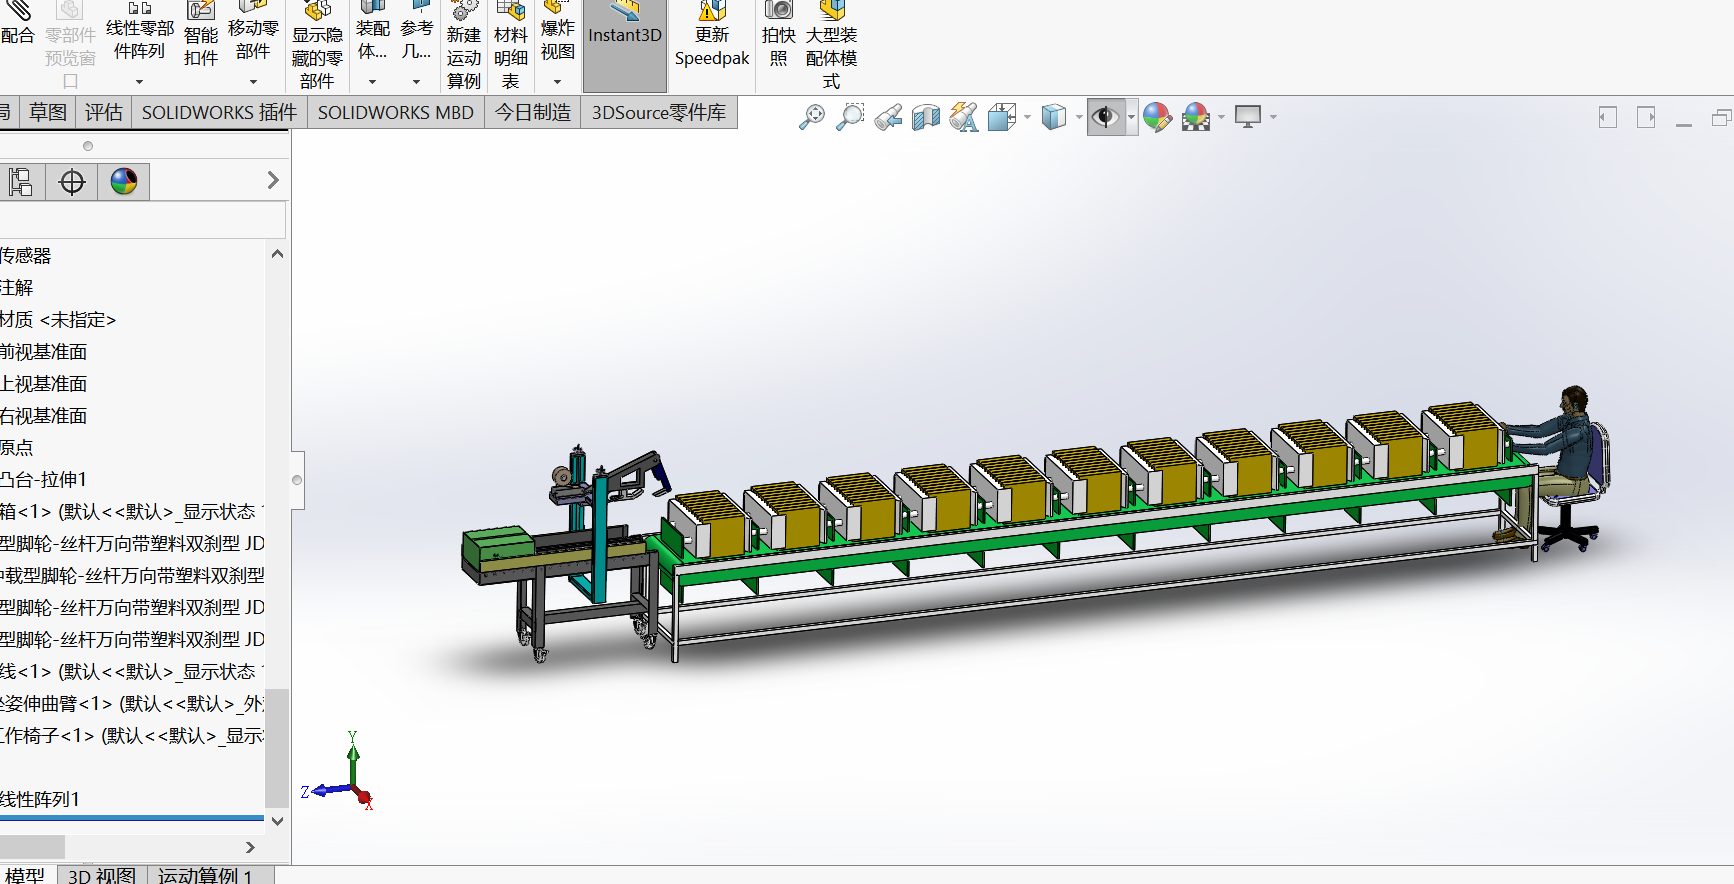
Task: Switch to 今日制造 tab
Action: tap(533, 112)
